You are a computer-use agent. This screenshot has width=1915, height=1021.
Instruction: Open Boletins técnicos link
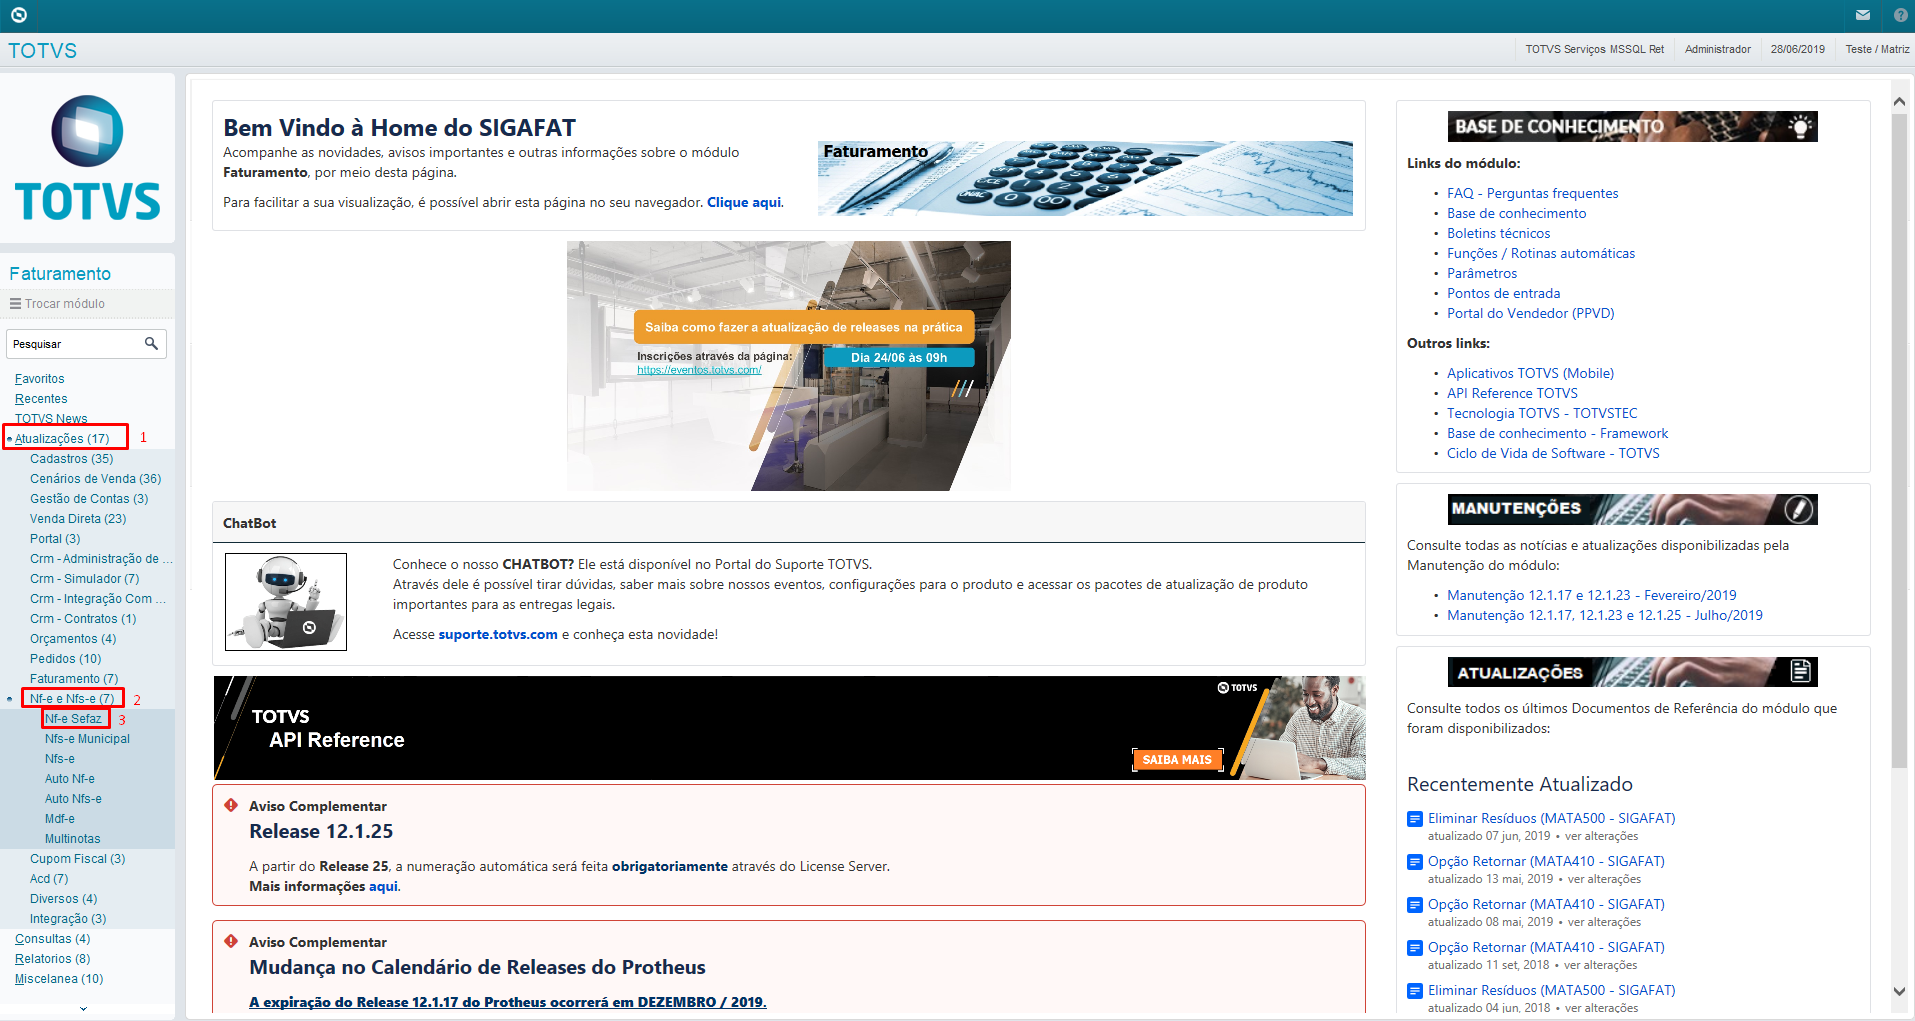click(1498, 233)
